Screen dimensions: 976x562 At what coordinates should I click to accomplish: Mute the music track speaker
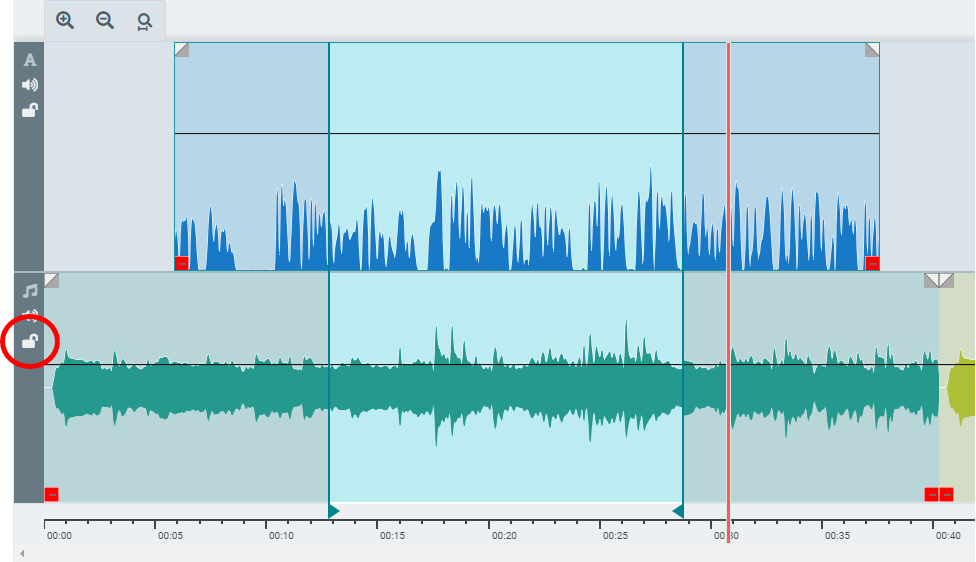click(x=30, y=314)
